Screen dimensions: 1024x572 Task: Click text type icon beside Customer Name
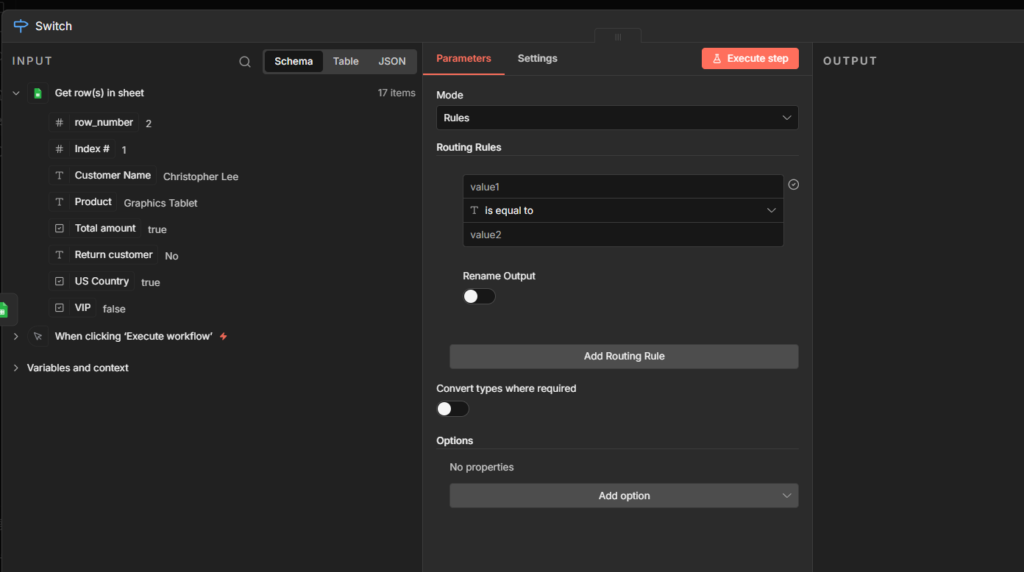(x=59, y=175)
